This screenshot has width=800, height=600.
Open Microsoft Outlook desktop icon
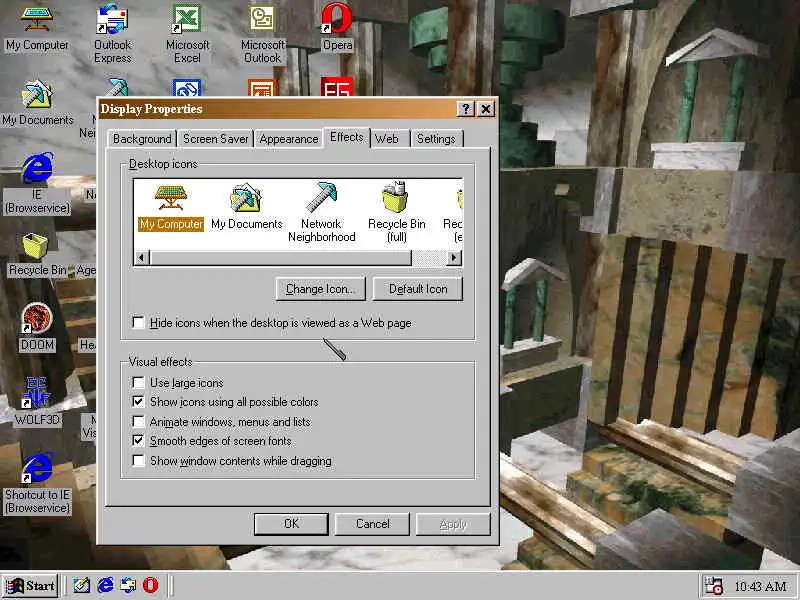pos(262,34)
